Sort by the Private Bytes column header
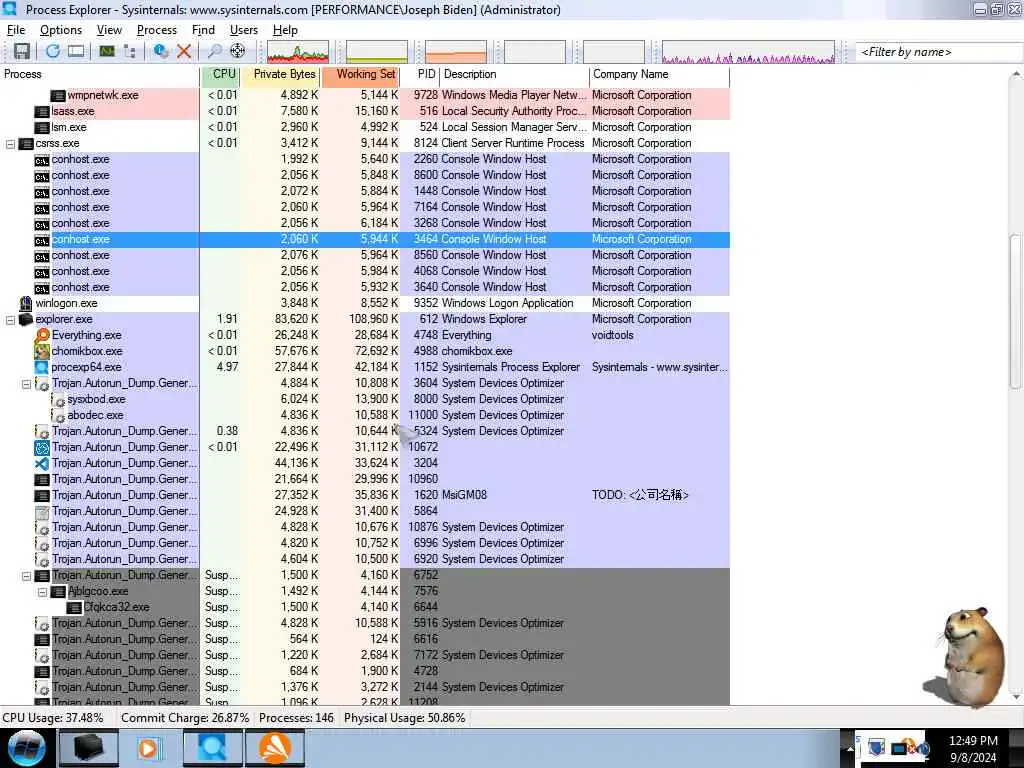Screen dimensions: 1024x768 coord(280,74)
